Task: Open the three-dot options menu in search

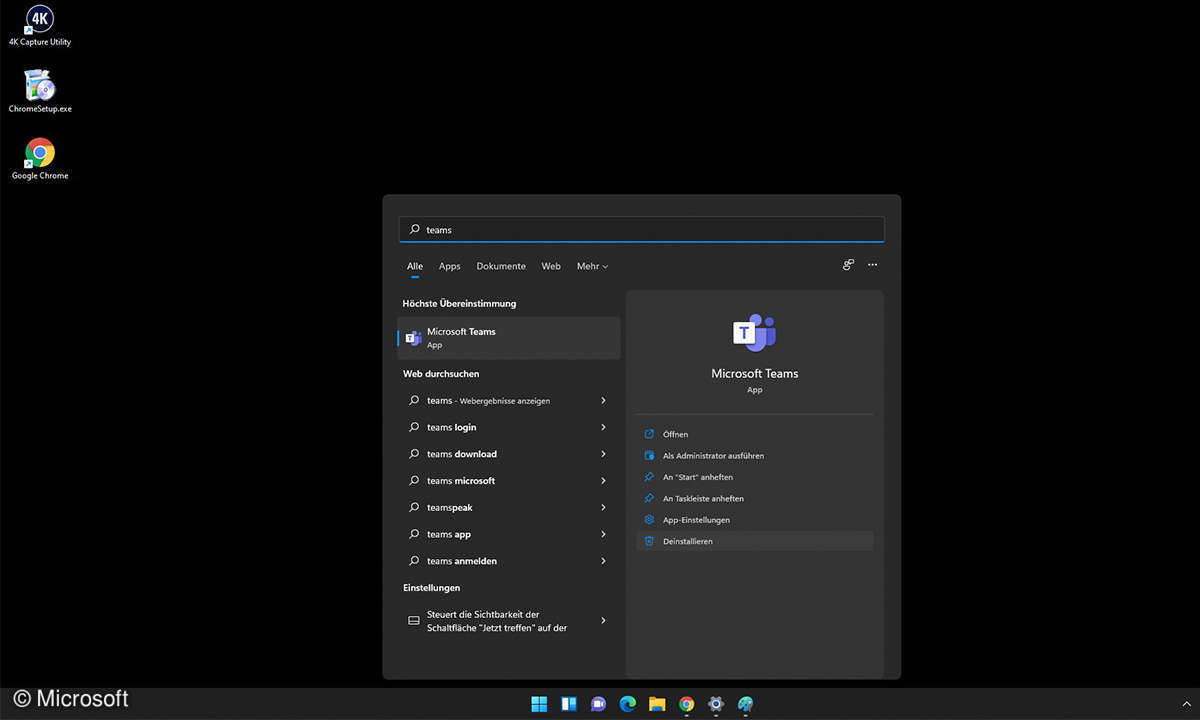Action: coord(873,265)
